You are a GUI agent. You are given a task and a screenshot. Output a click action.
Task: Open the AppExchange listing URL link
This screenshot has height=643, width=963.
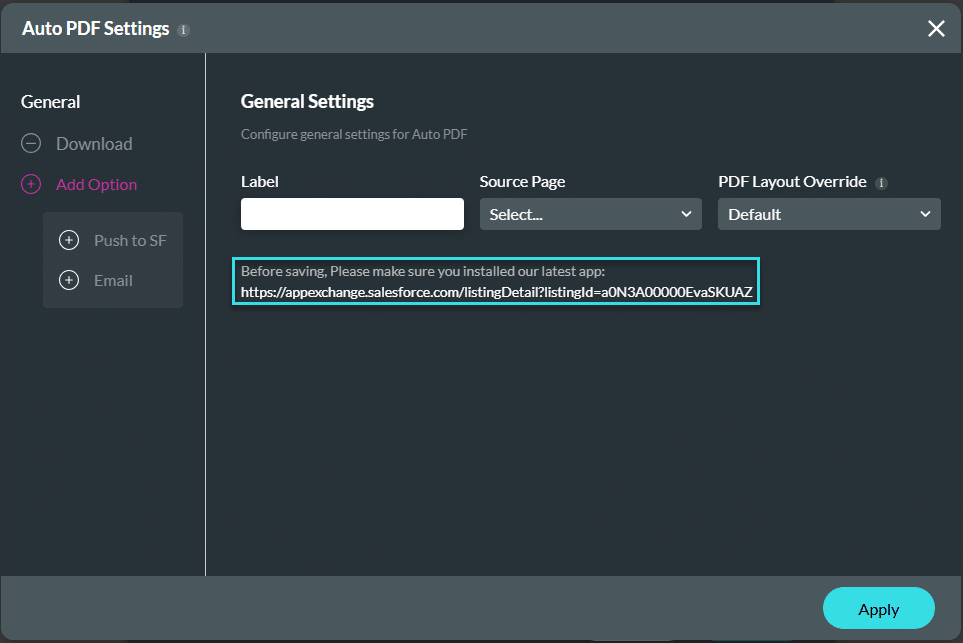pyautogui.click(x=496, y=293)
